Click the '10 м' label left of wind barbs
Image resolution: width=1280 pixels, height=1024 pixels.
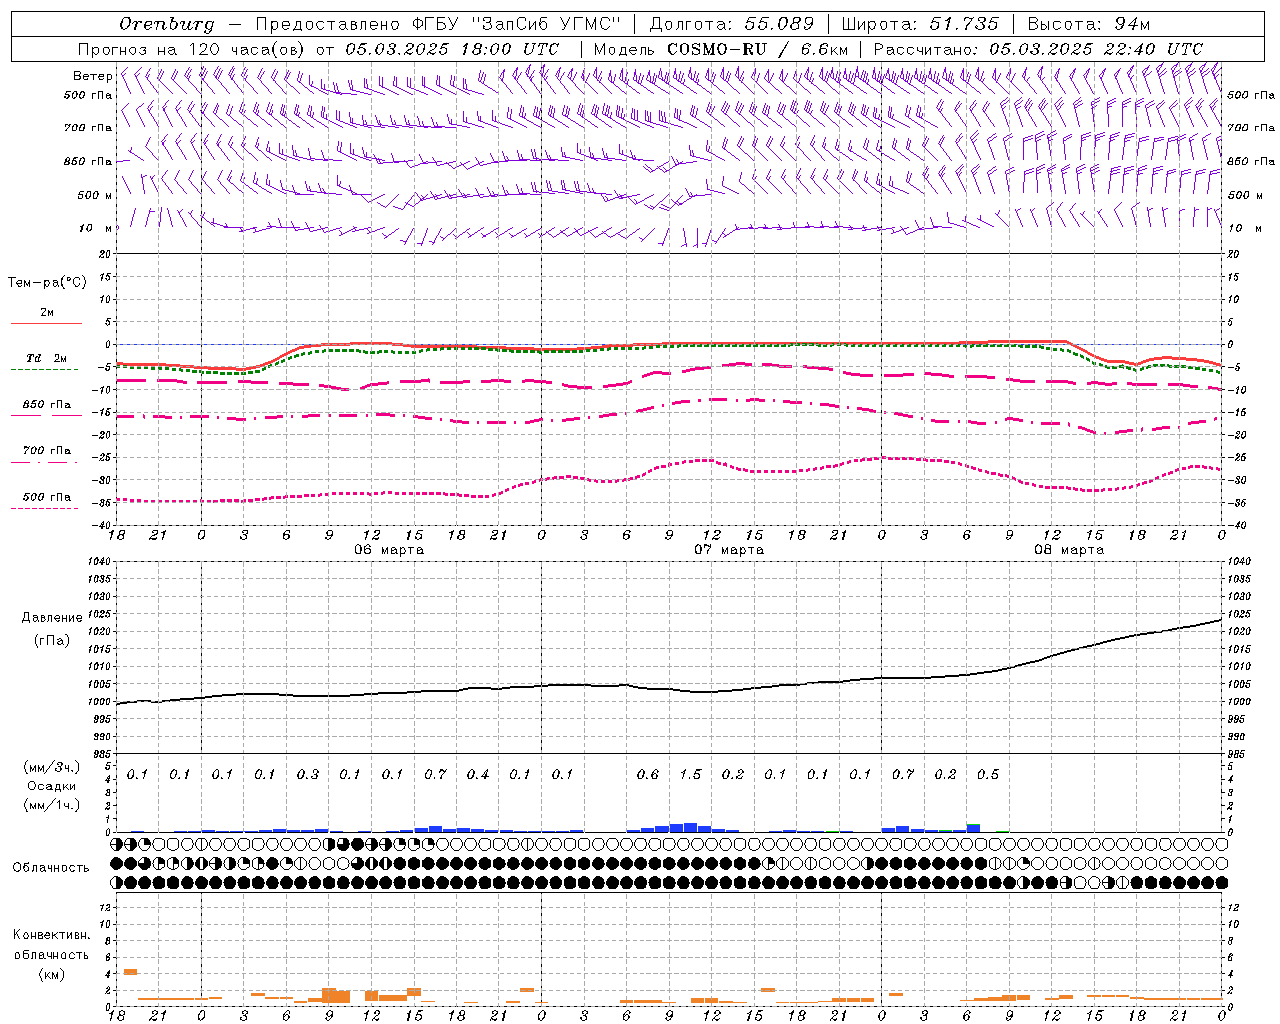pos(96,228)
